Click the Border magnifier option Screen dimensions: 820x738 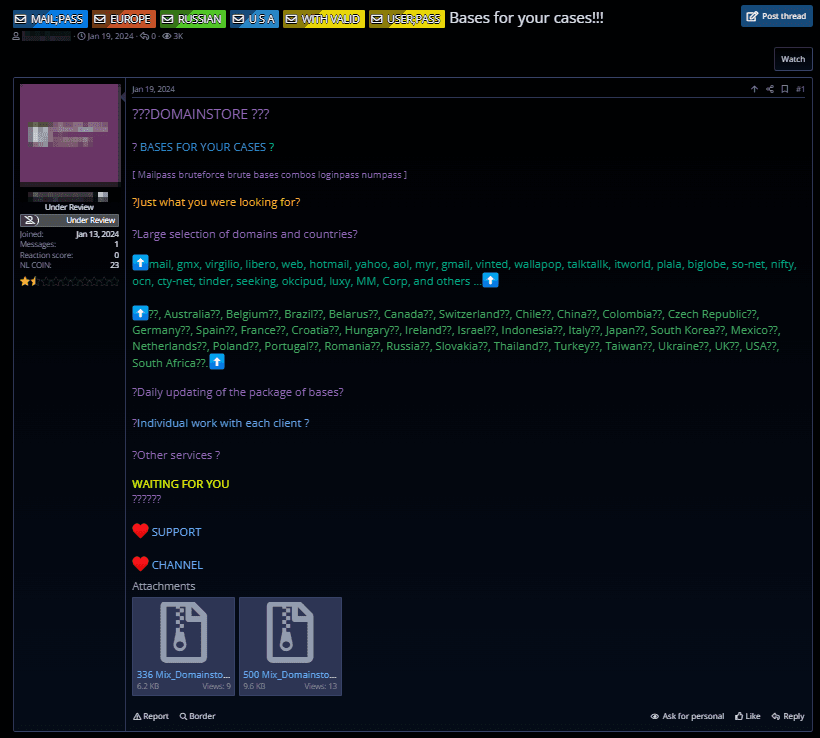tap(197, 716)
